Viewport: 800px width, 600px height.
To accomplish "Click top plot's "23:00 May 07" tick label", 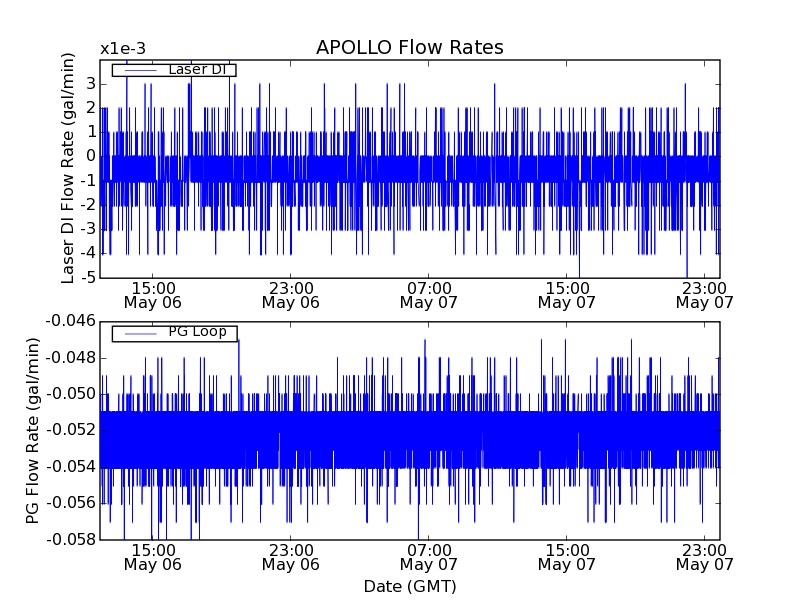I will pos(705,294).
